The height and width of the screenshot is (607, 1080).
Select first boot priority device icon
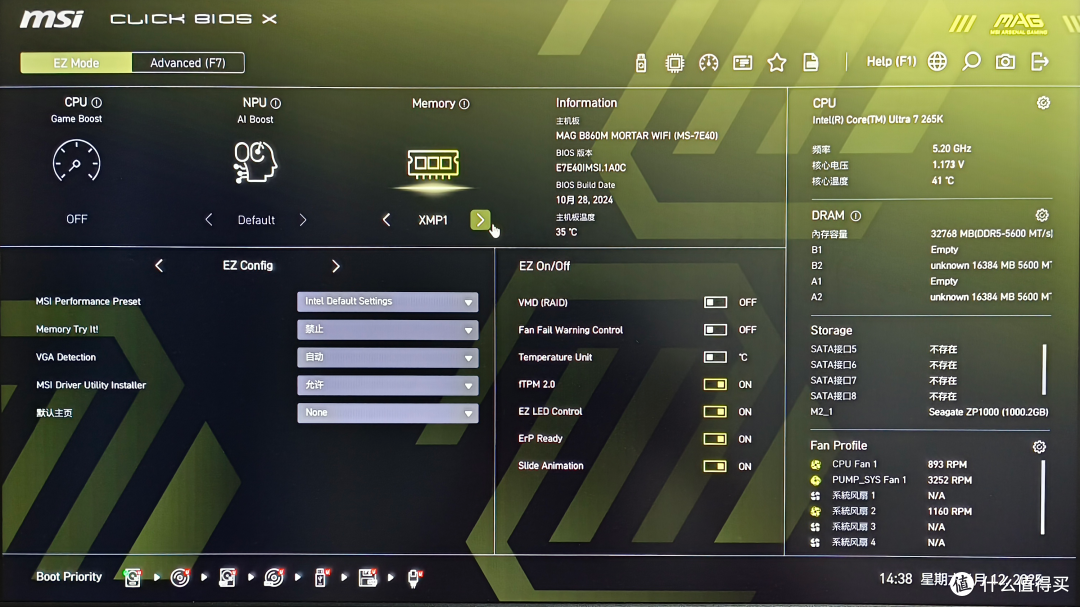[x=132, y=577]
